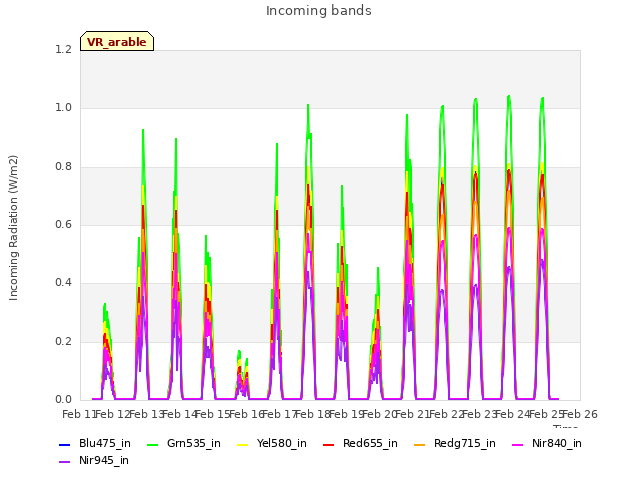Click the purple Nir945_in legend swatch

65,462
